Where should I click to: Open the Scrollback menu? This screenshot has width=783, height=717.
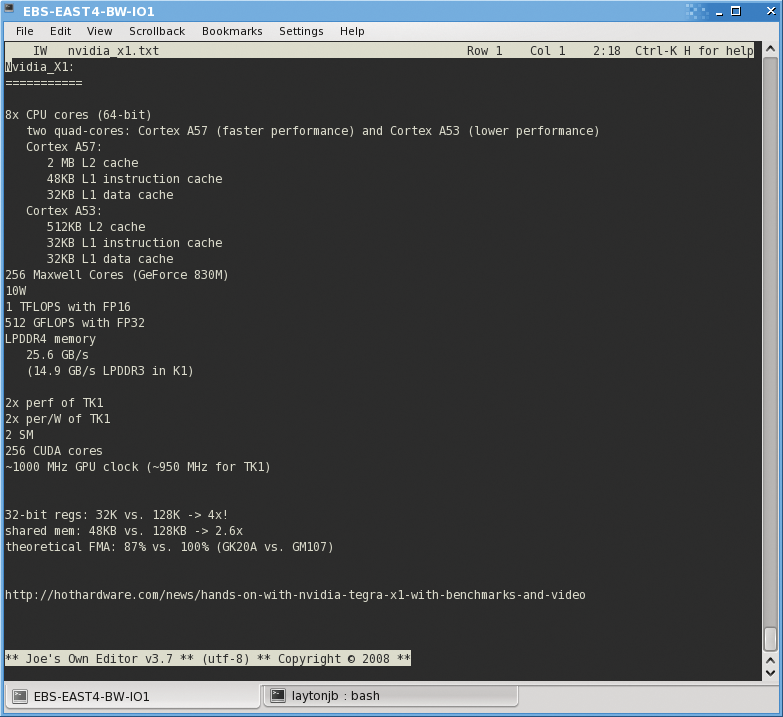click(x=157, y=31)
